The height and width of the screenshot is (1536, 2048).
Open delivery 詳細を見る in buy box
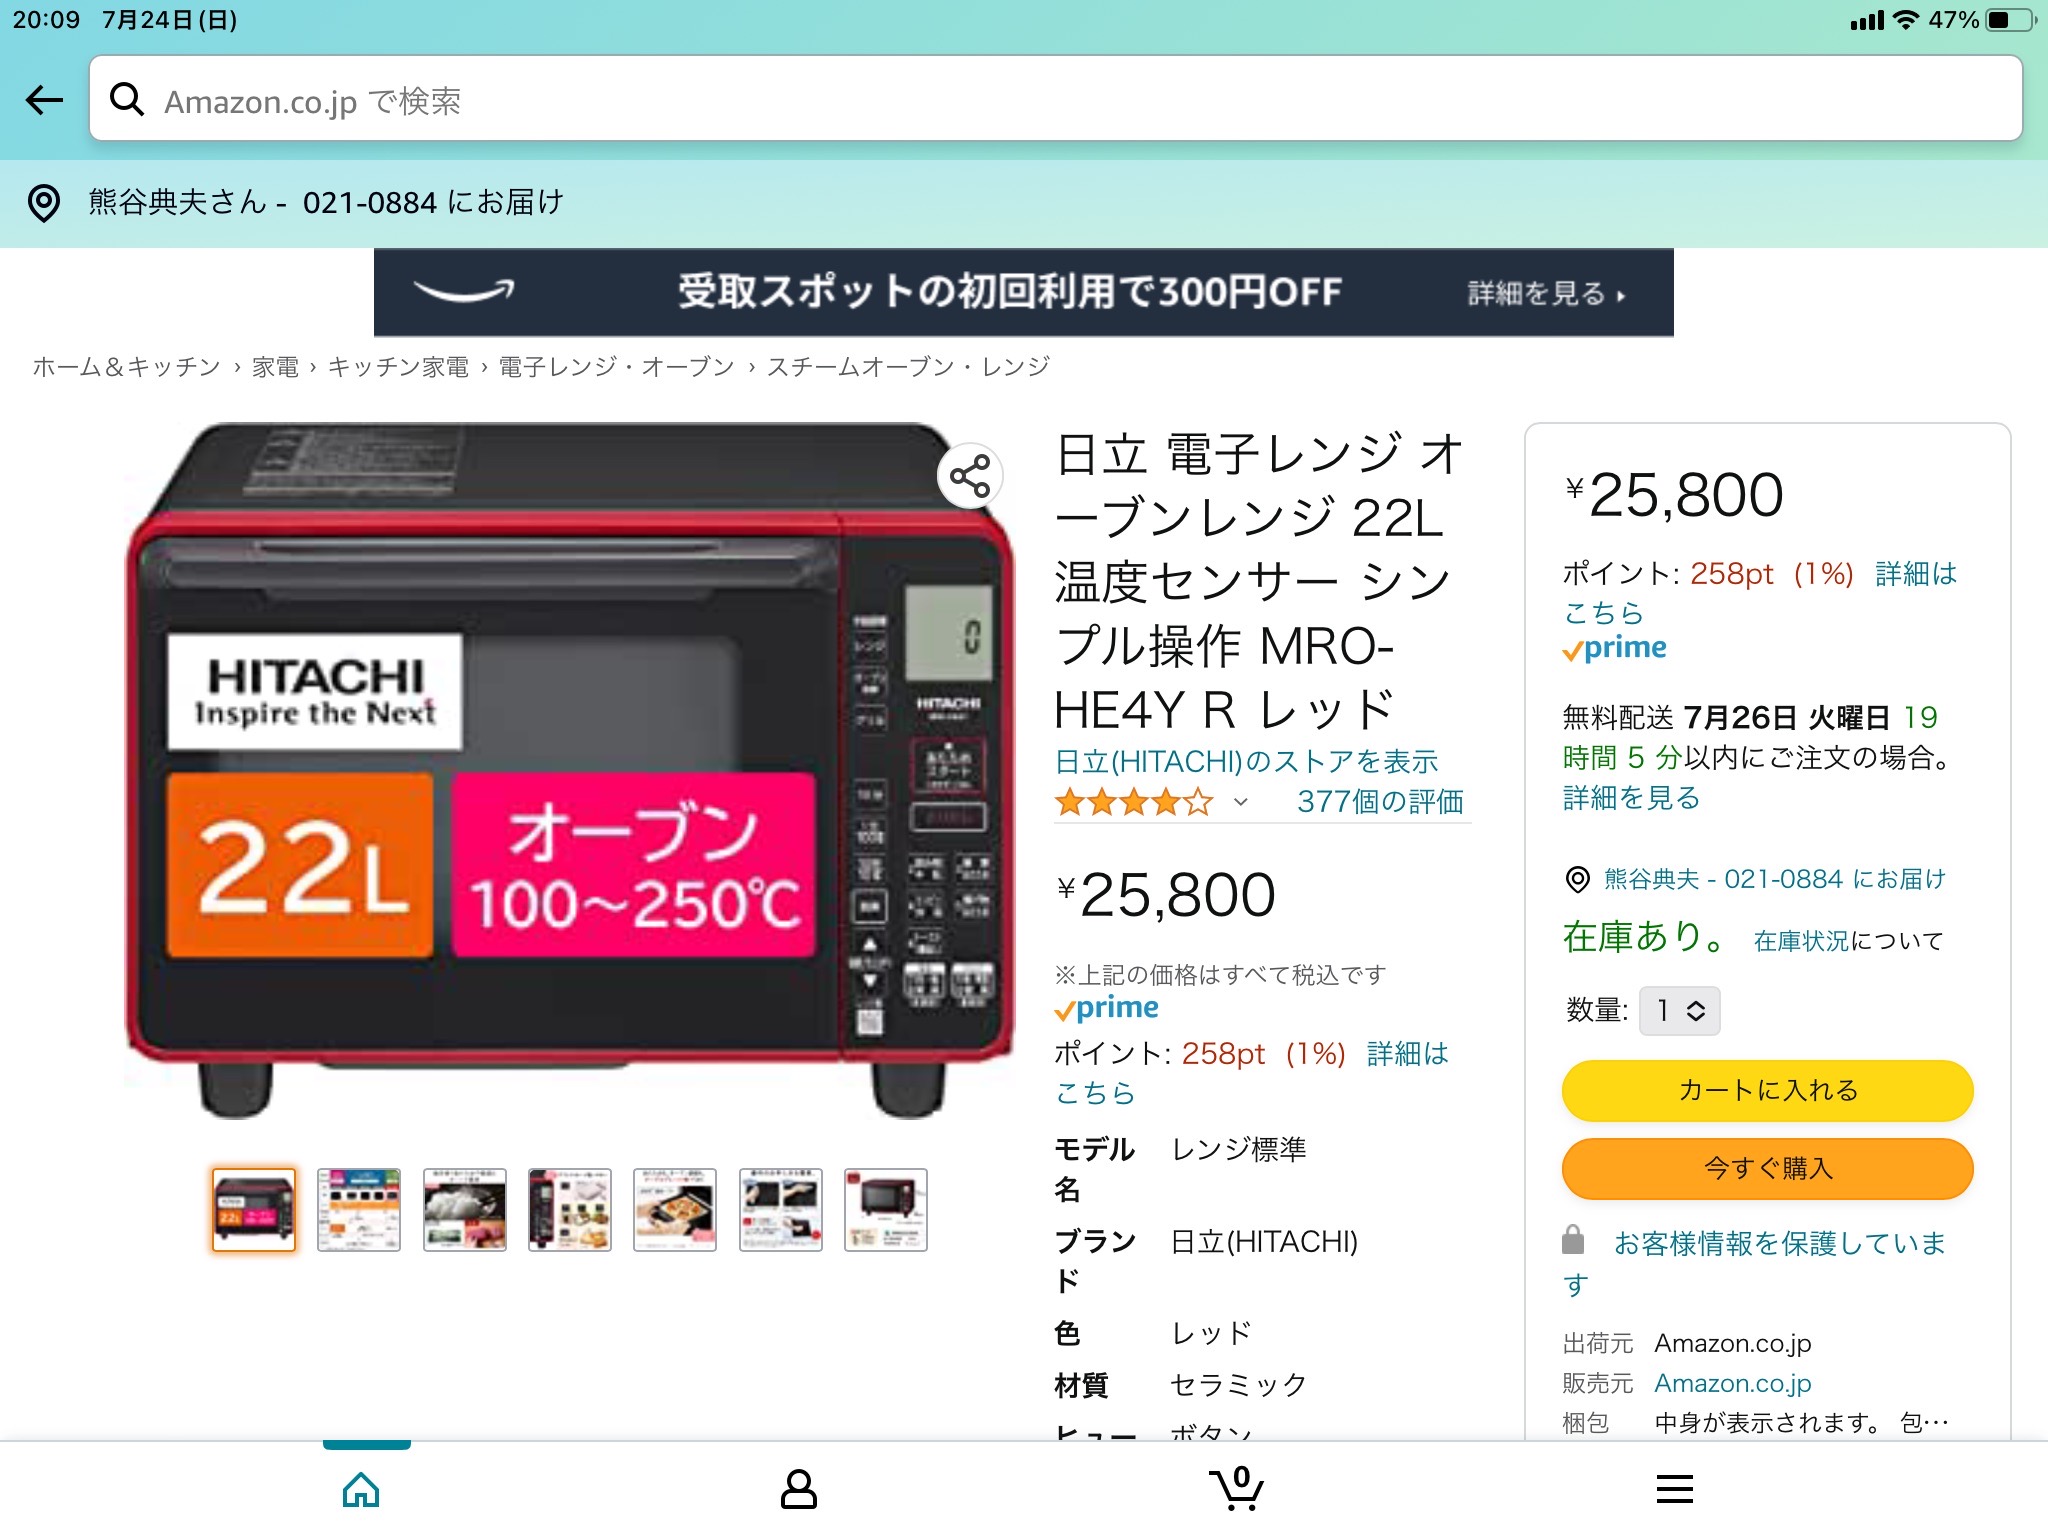tap(1631, 798)
